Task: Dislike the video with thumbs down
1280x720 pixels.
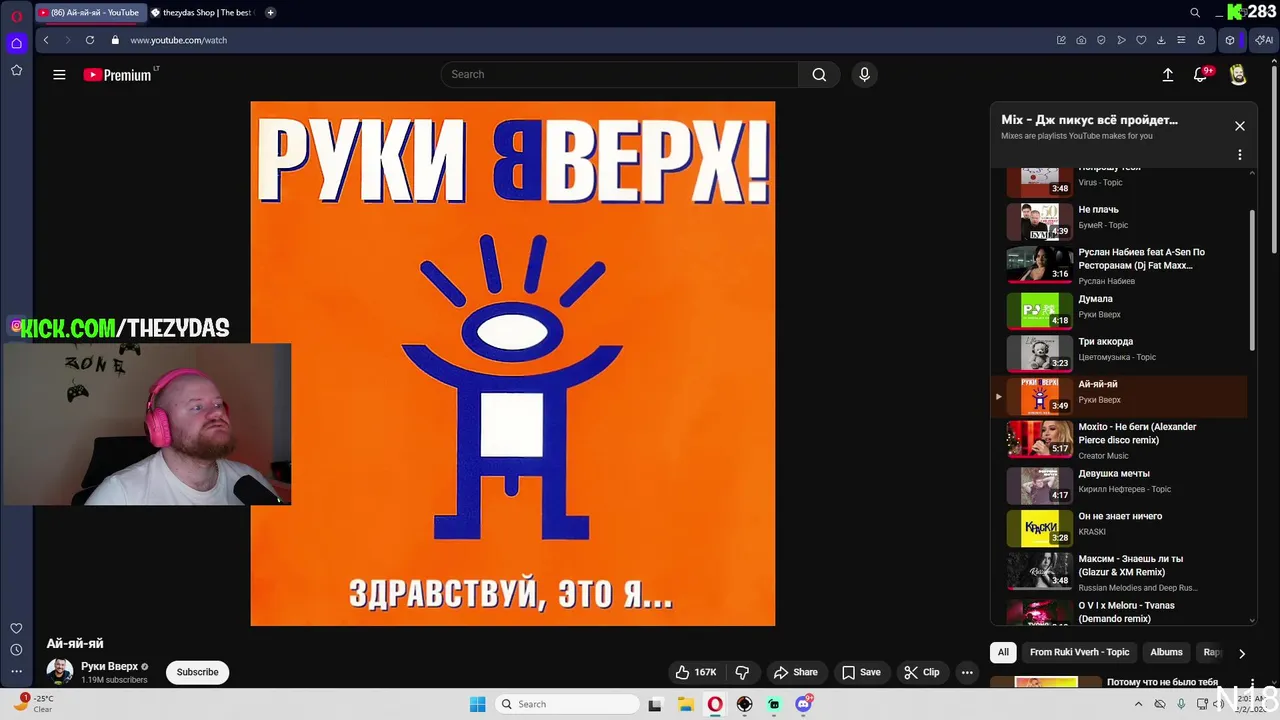Action: [x=742, y=672]
